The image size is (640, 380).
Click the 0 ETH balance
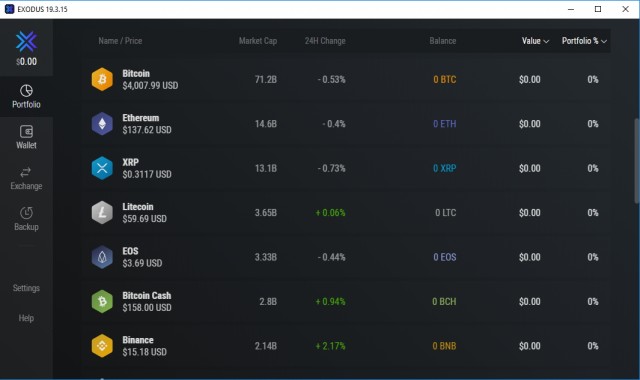[444, 124]
